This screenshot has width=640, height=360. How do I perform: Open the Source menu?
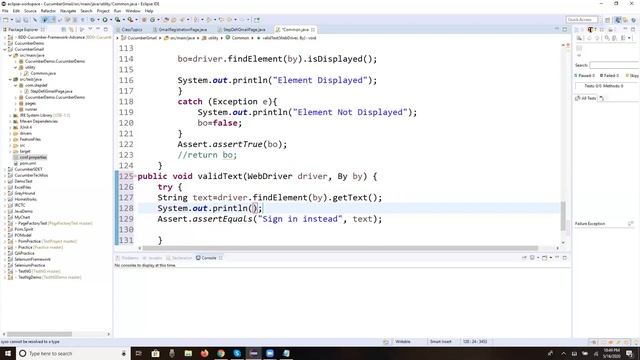[x=30, y=11]
